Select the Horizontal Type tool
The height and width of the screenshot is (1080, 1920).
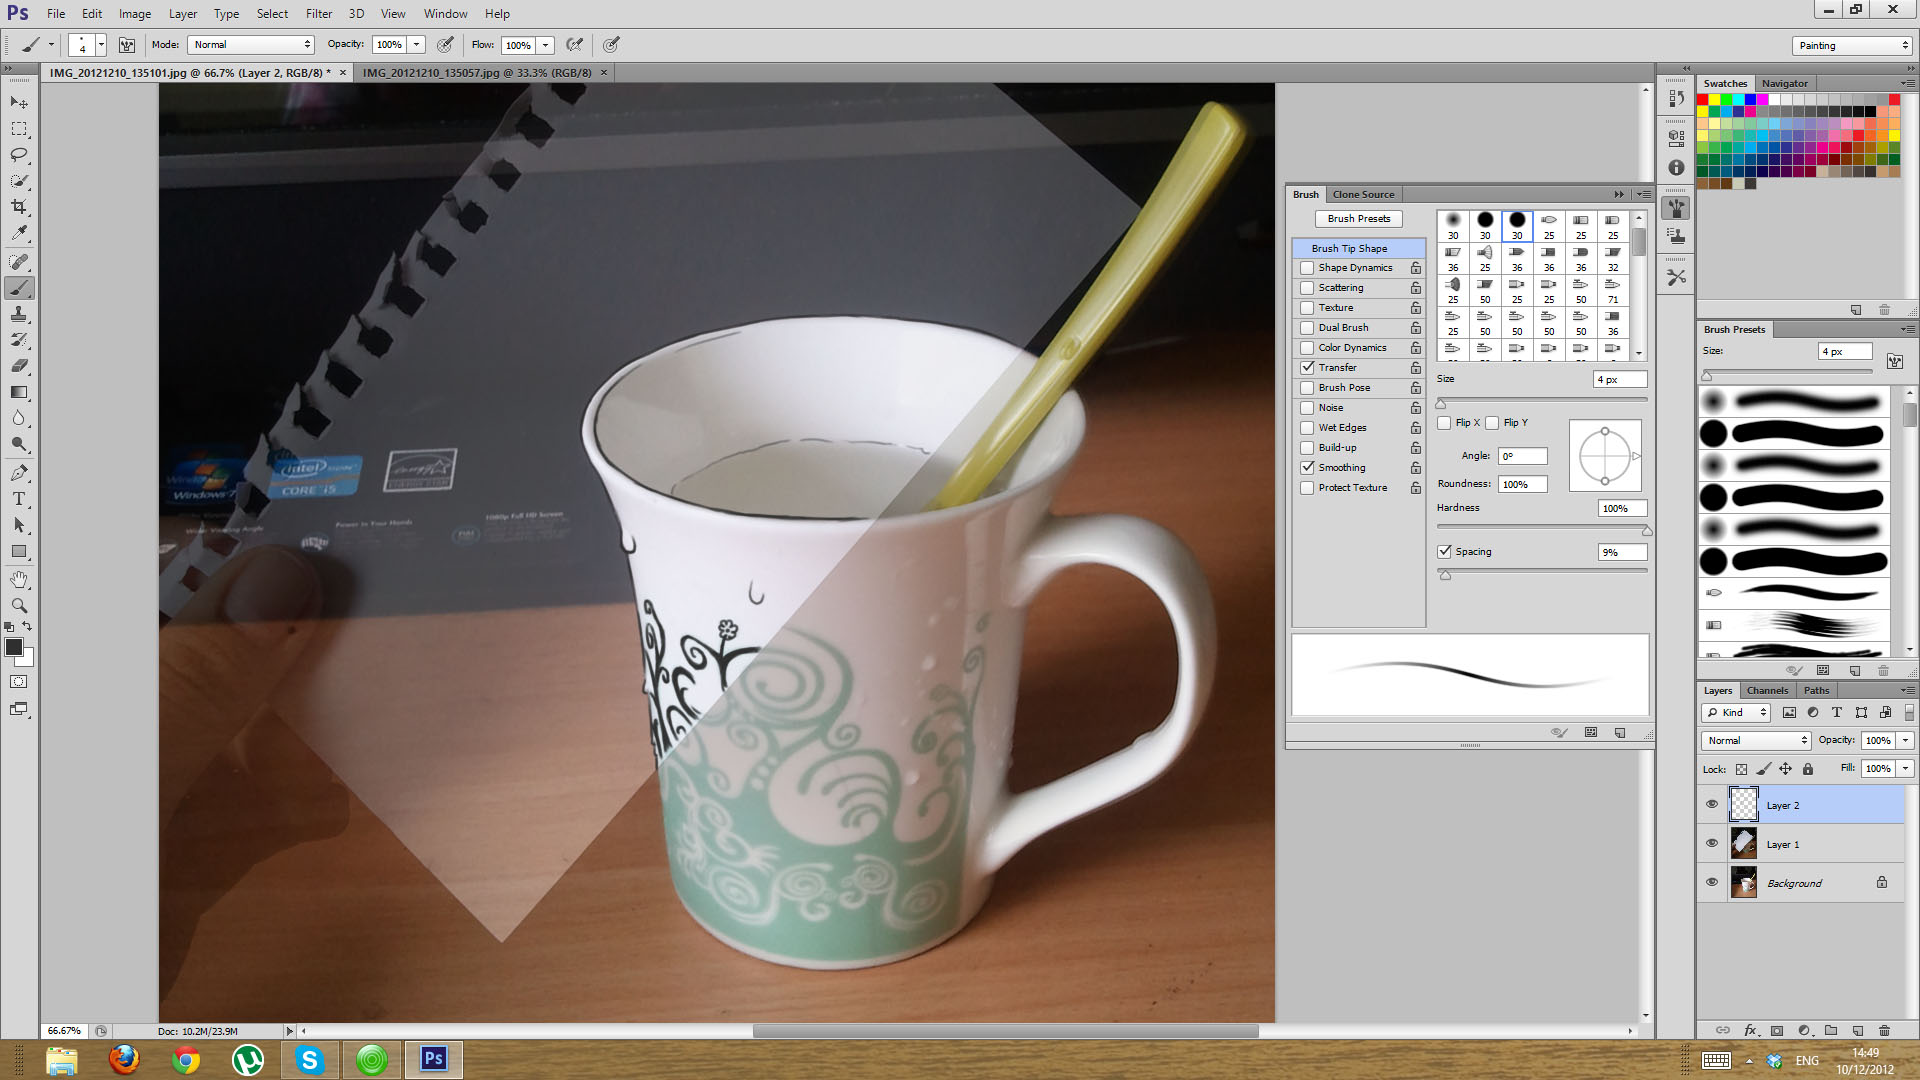(19, 499)
